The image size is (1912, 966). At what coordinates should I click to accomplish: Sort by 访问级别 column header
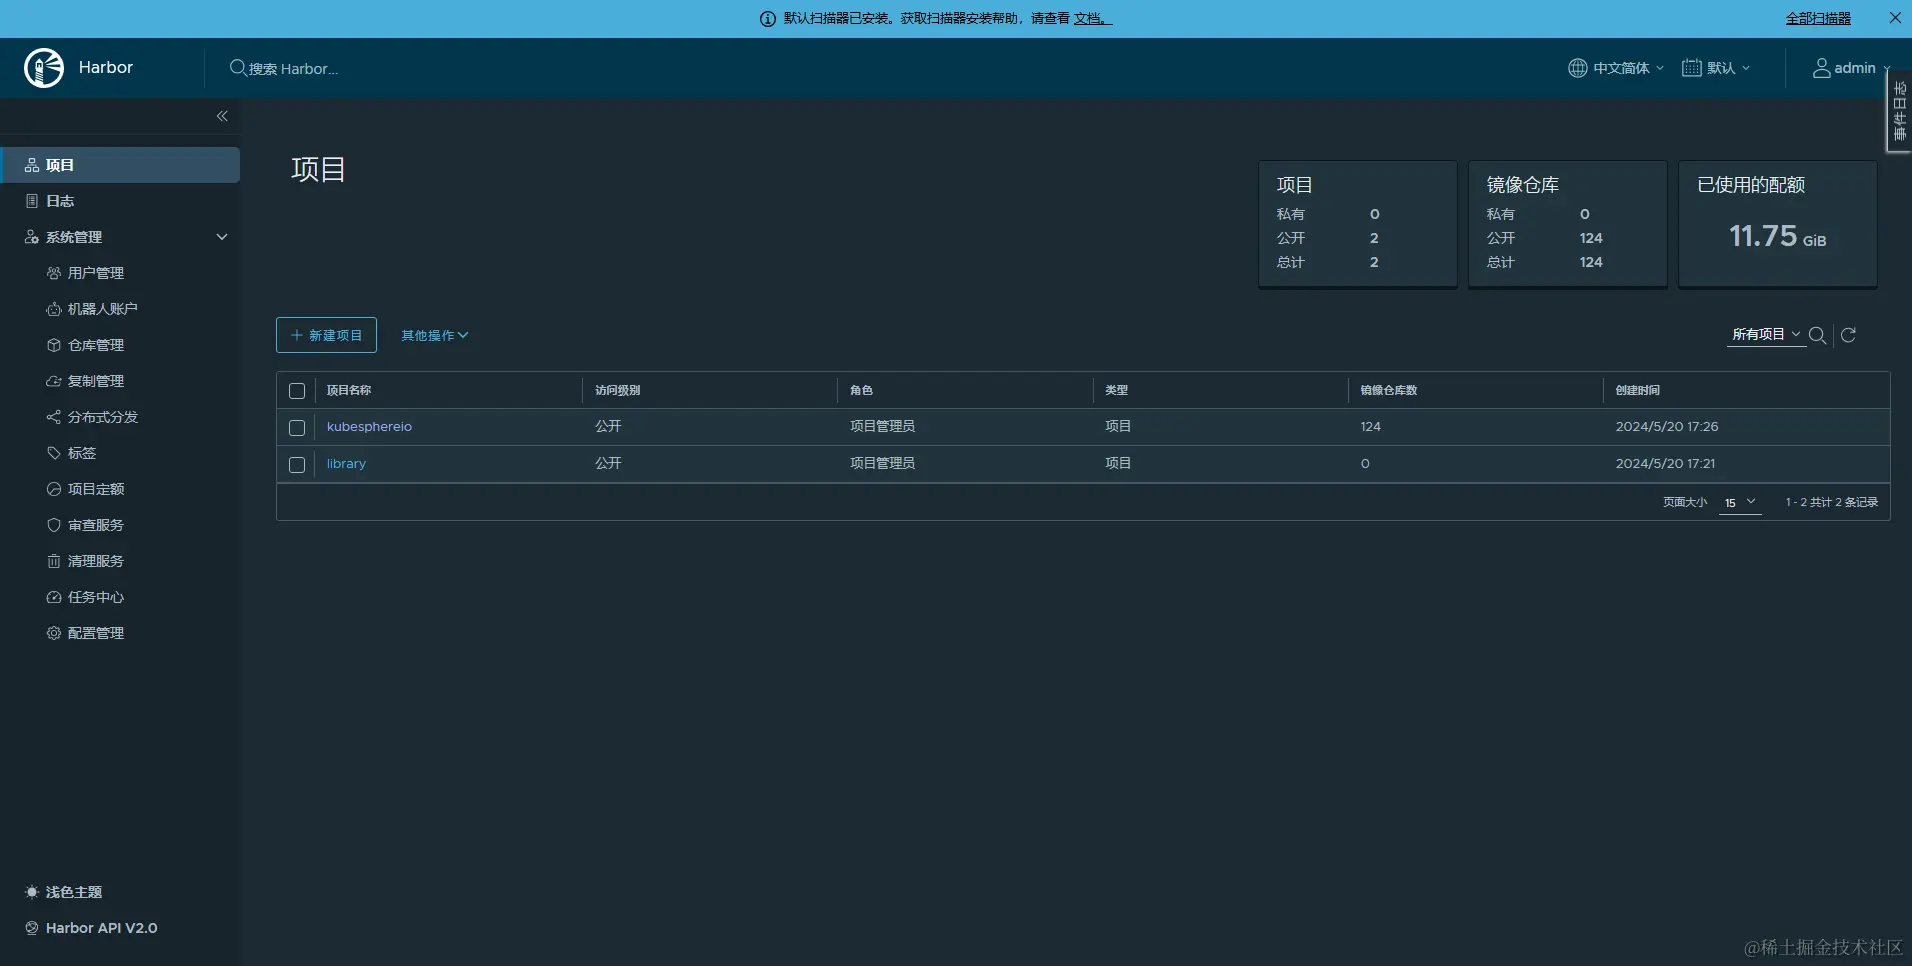(617, 390)
